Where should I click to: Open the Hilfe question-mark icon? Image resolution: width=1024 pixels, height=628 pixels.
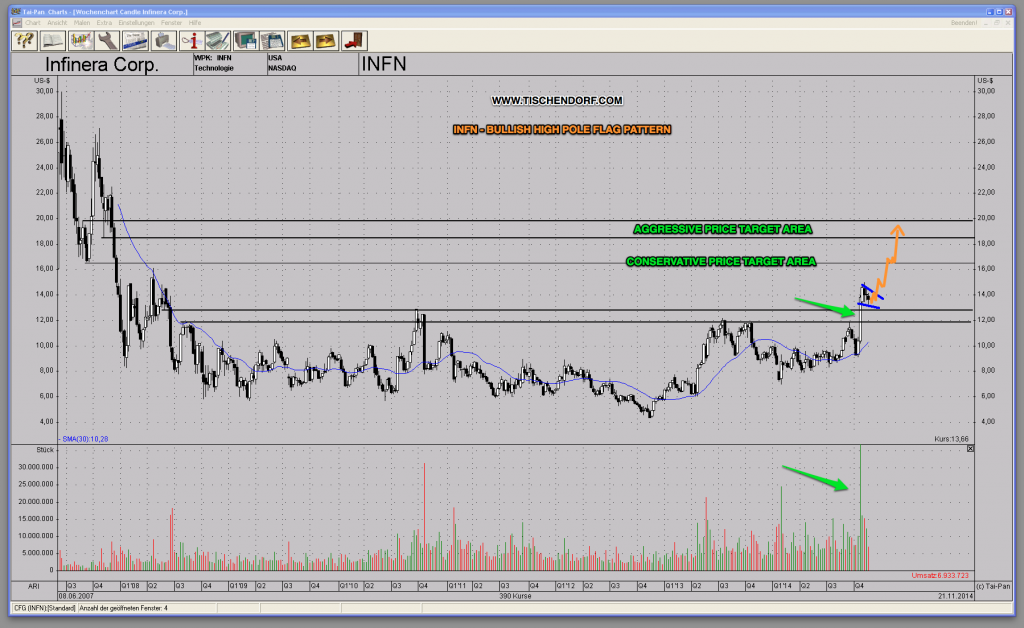point(22,40)
